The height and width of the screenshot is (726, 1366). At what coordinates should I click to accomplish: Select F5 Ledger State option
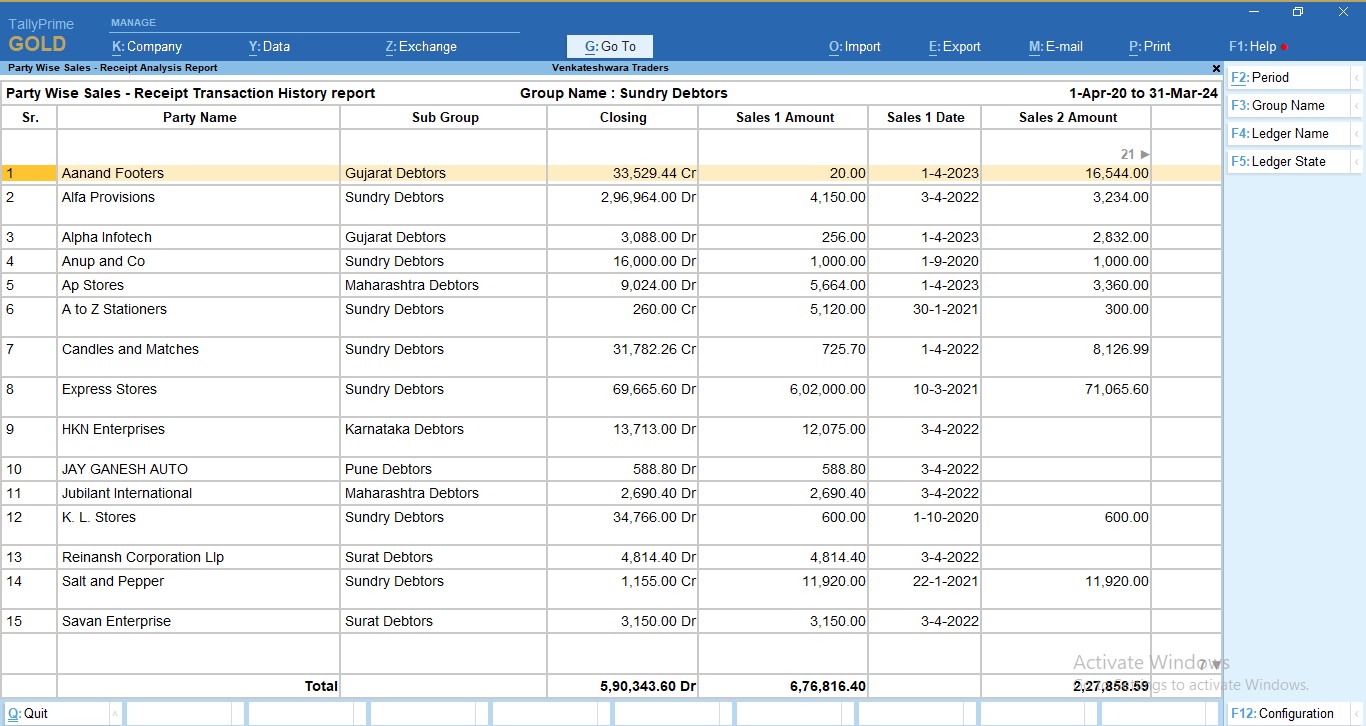click(1285, 160)
